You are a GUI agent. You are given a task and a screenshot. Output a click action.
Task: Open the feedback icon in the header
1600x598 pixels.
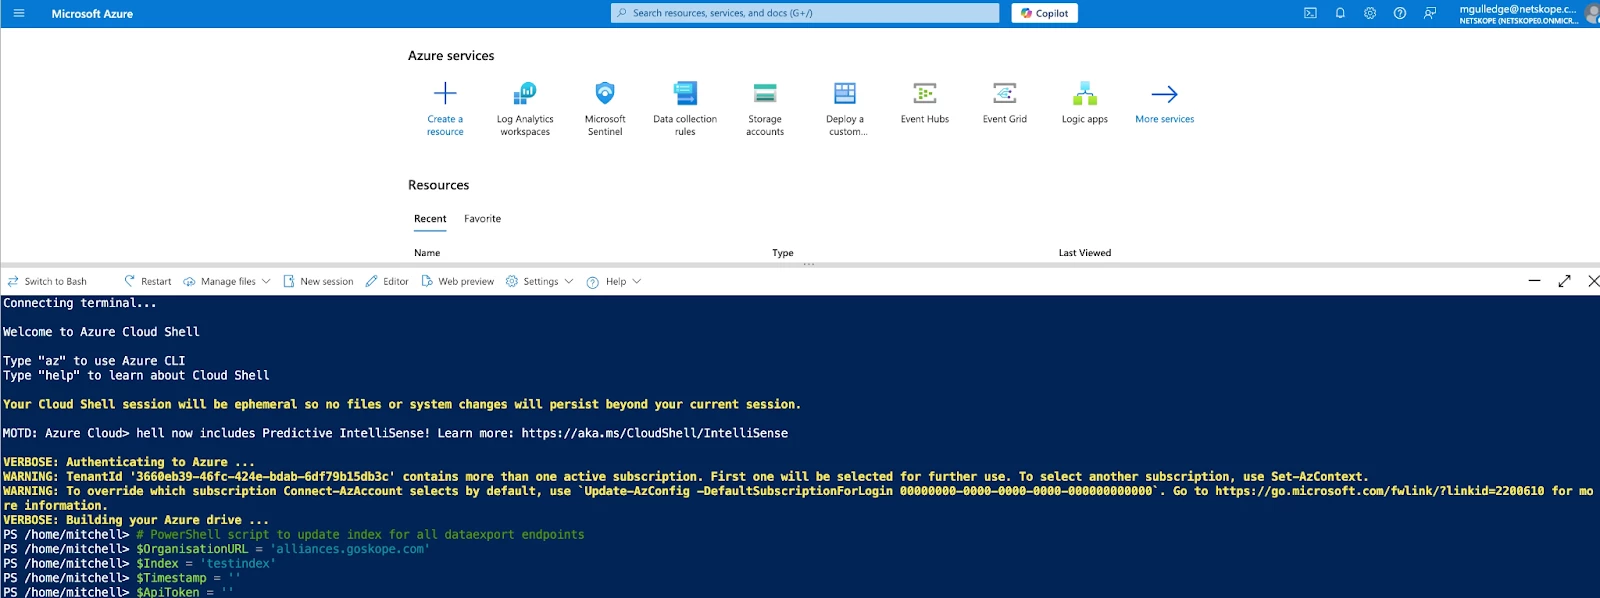pyautogui.click(x=1430, y=13)
